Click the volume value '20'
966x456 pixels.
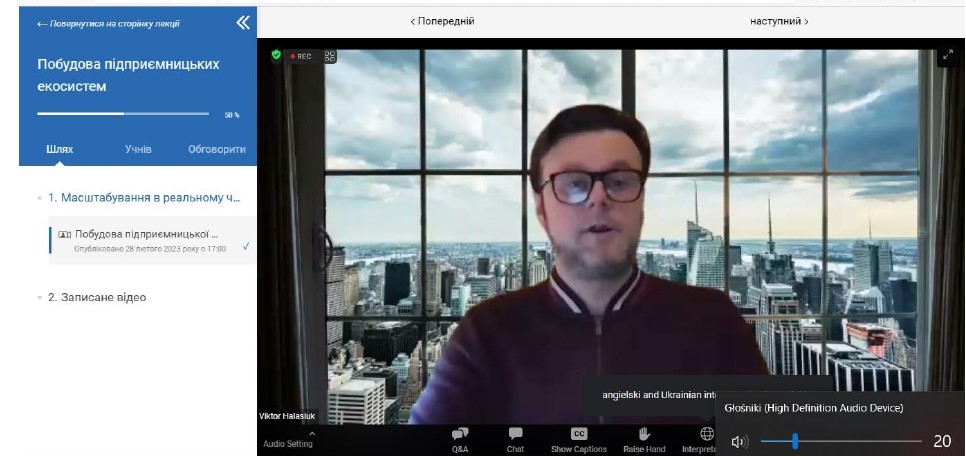(x=942, y=441)
